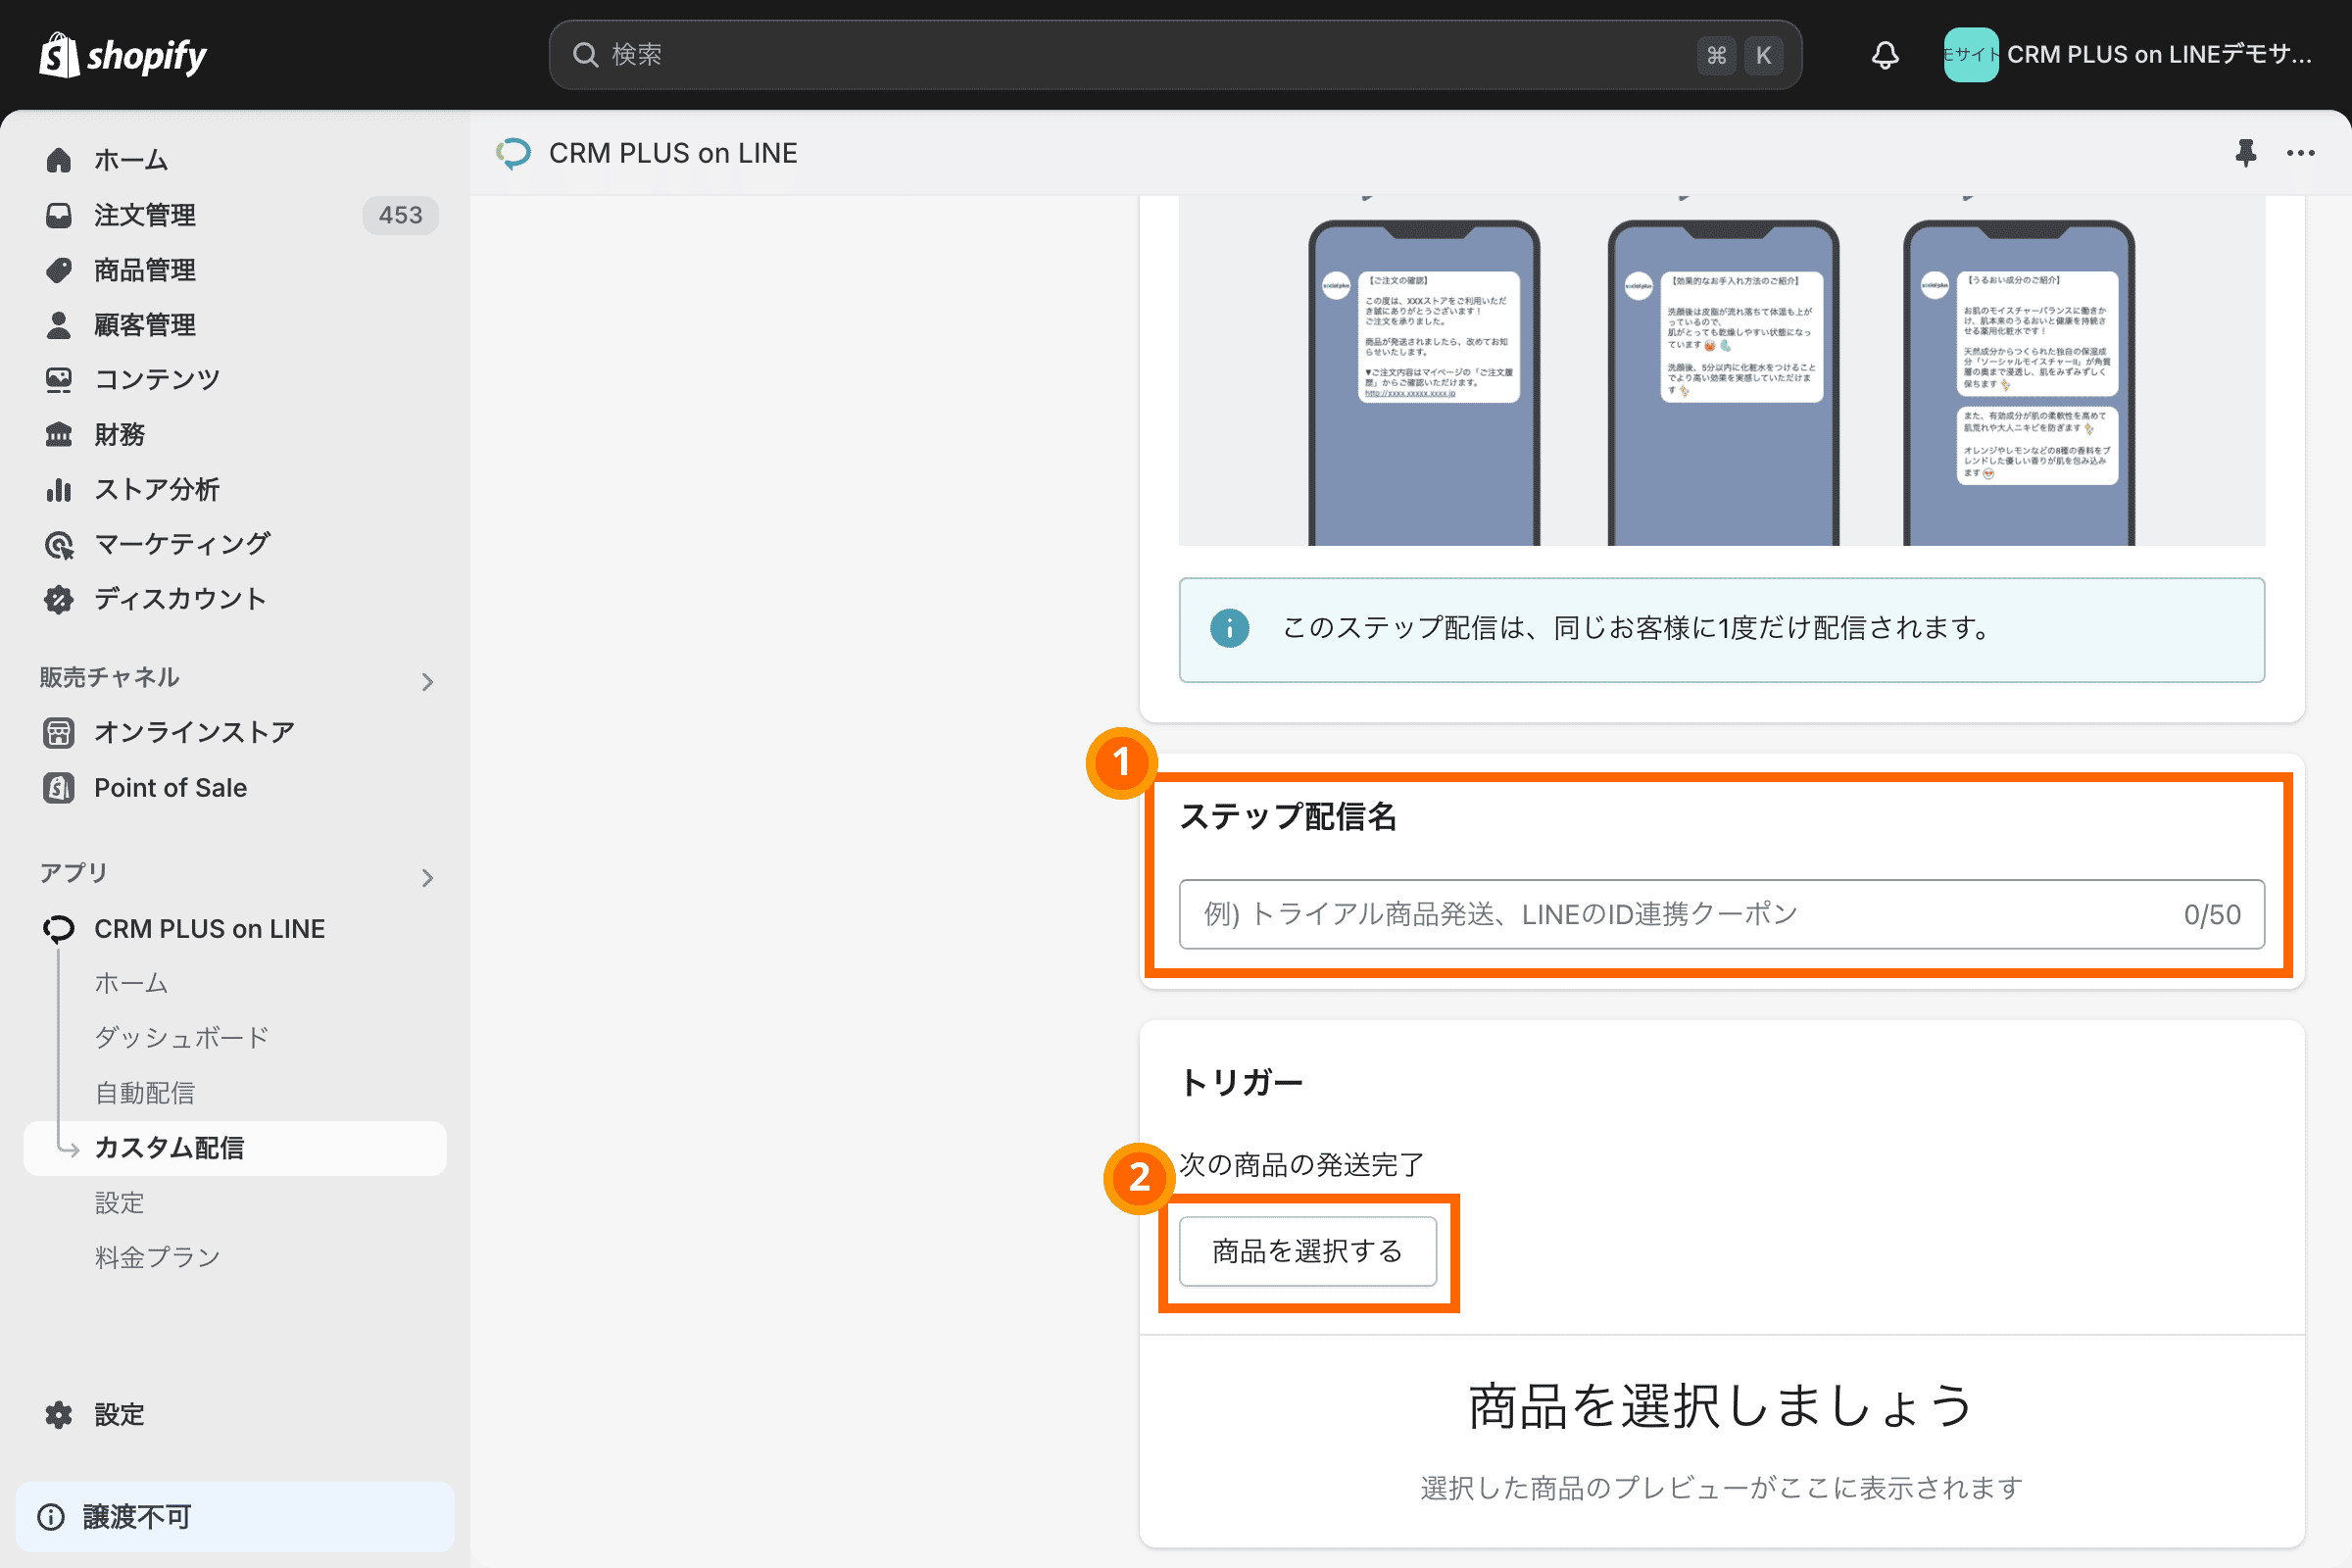Open the 注文管理 (orders) section
The height and width of the screenshot is (1568, 2352).
[x=144, y=215]
